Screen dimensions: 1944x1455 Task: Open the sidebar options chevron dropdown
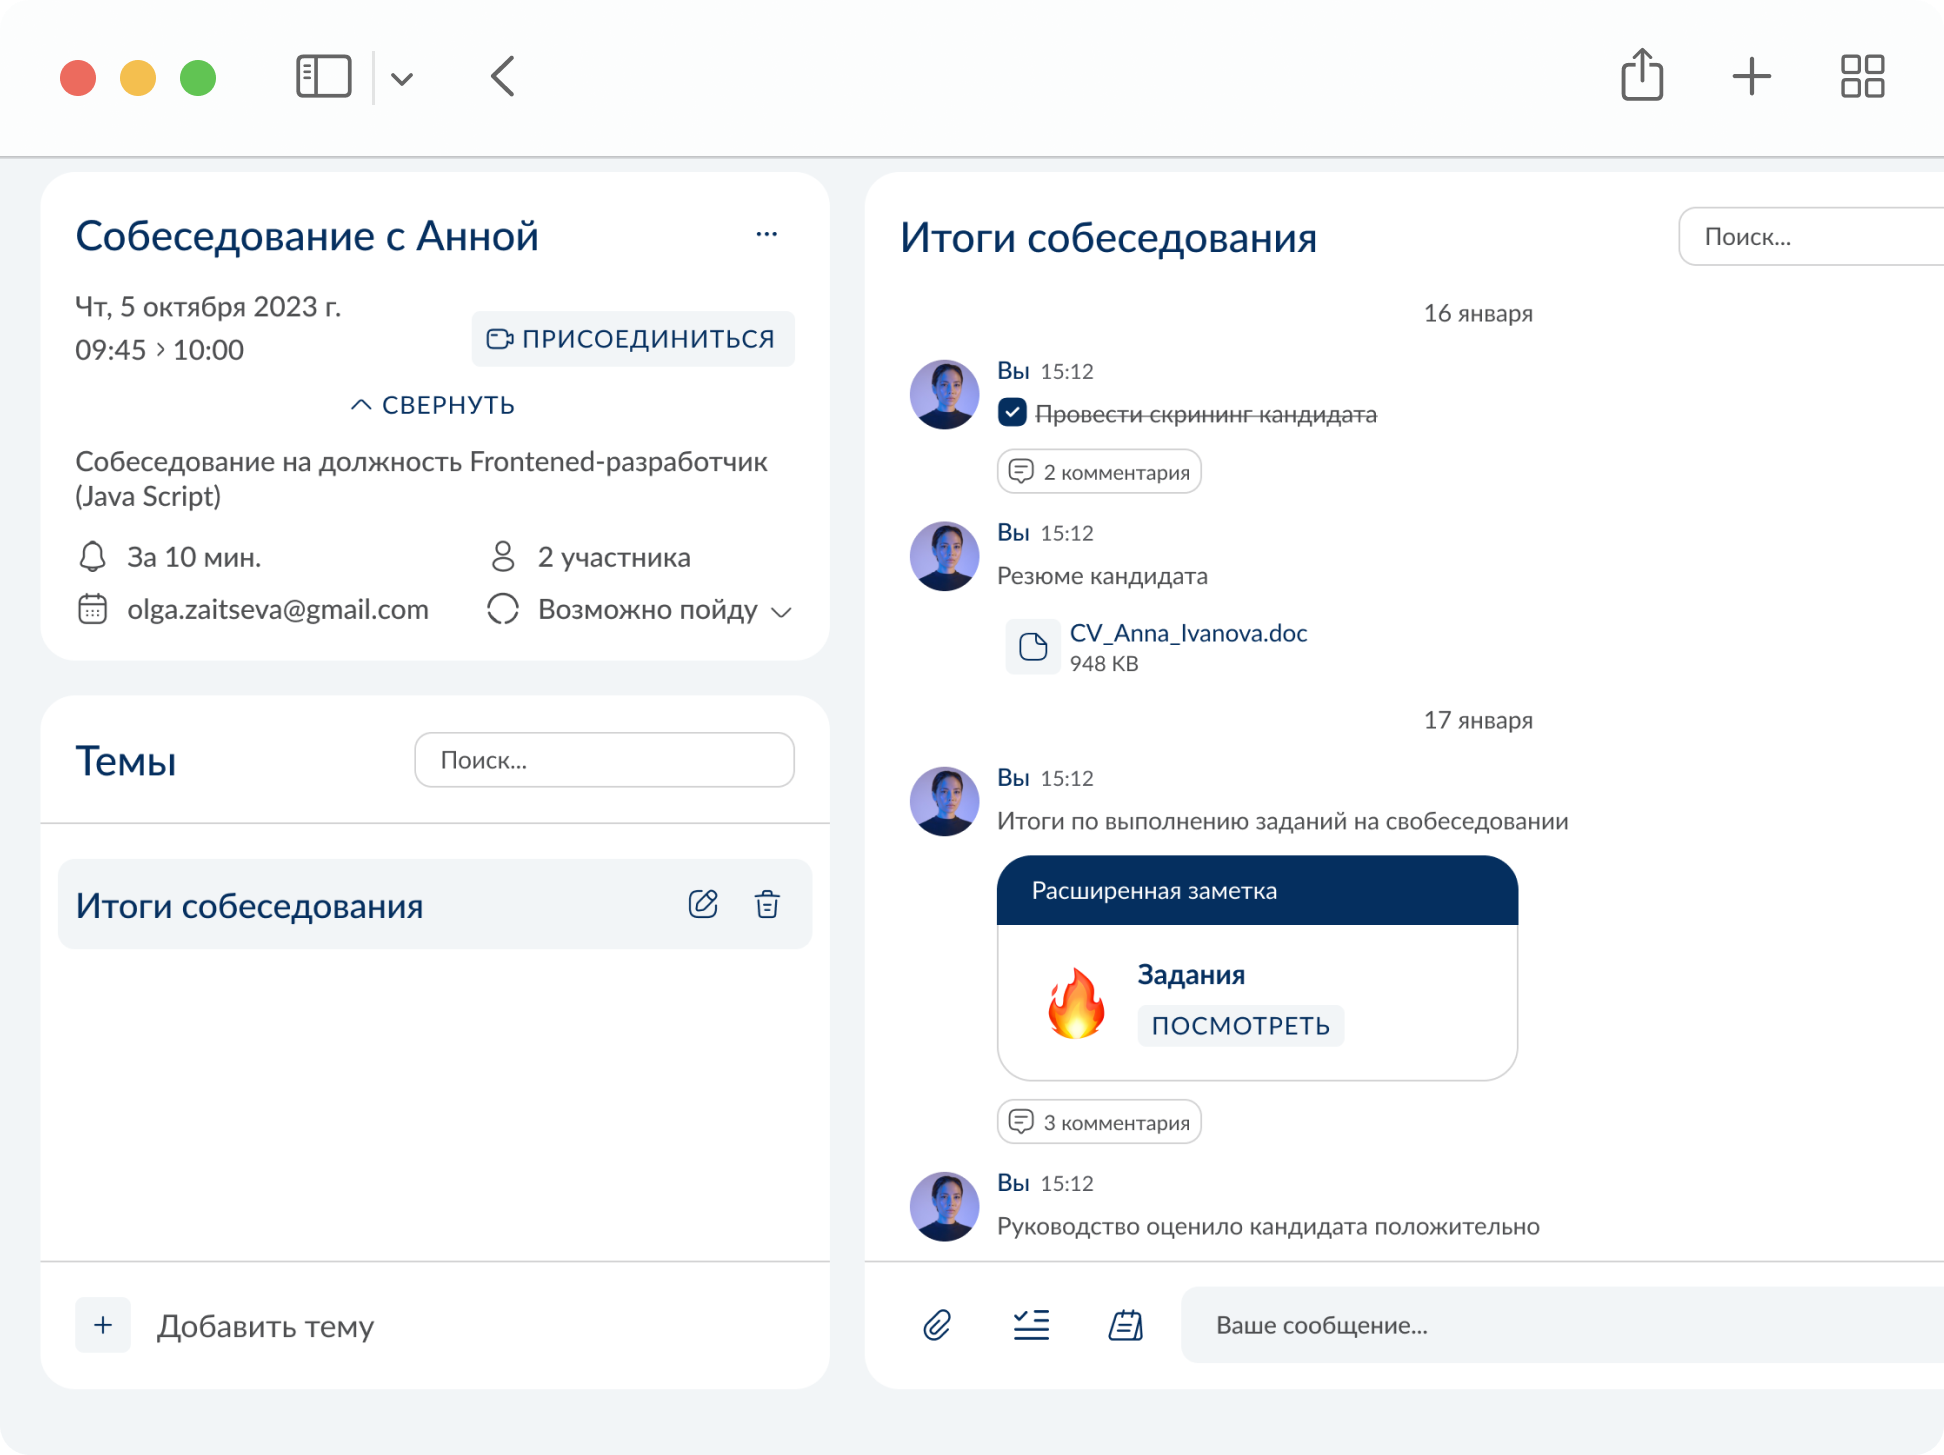coord(402,79)
